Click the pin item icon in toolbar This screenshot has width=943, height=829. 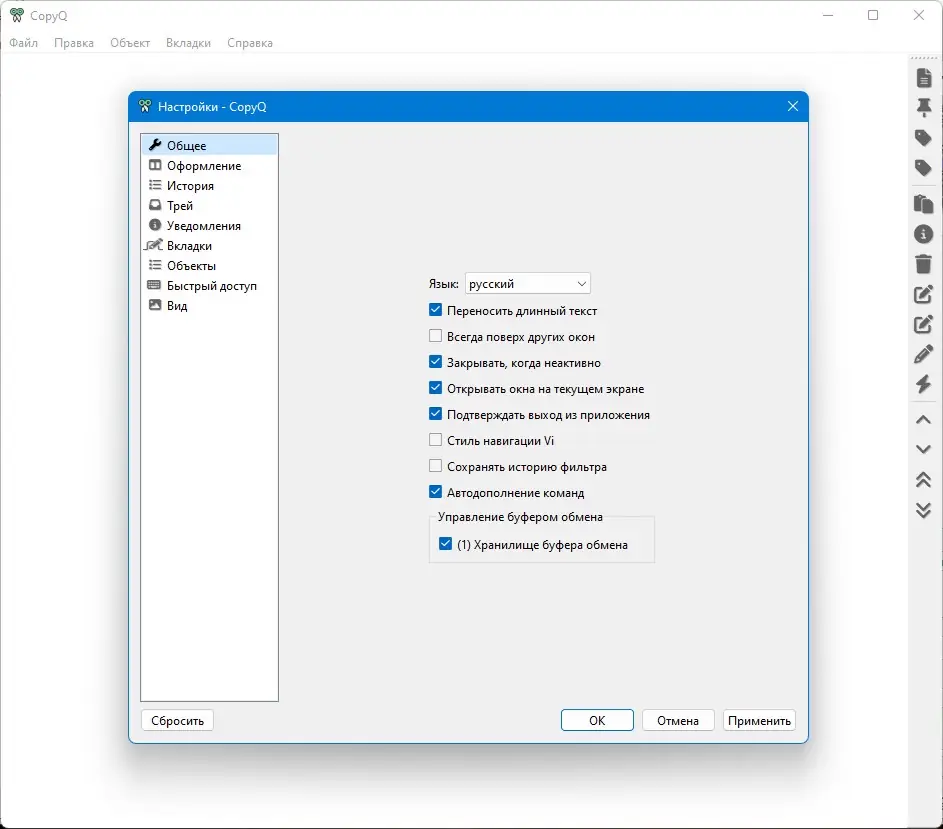tap(924, 108)
